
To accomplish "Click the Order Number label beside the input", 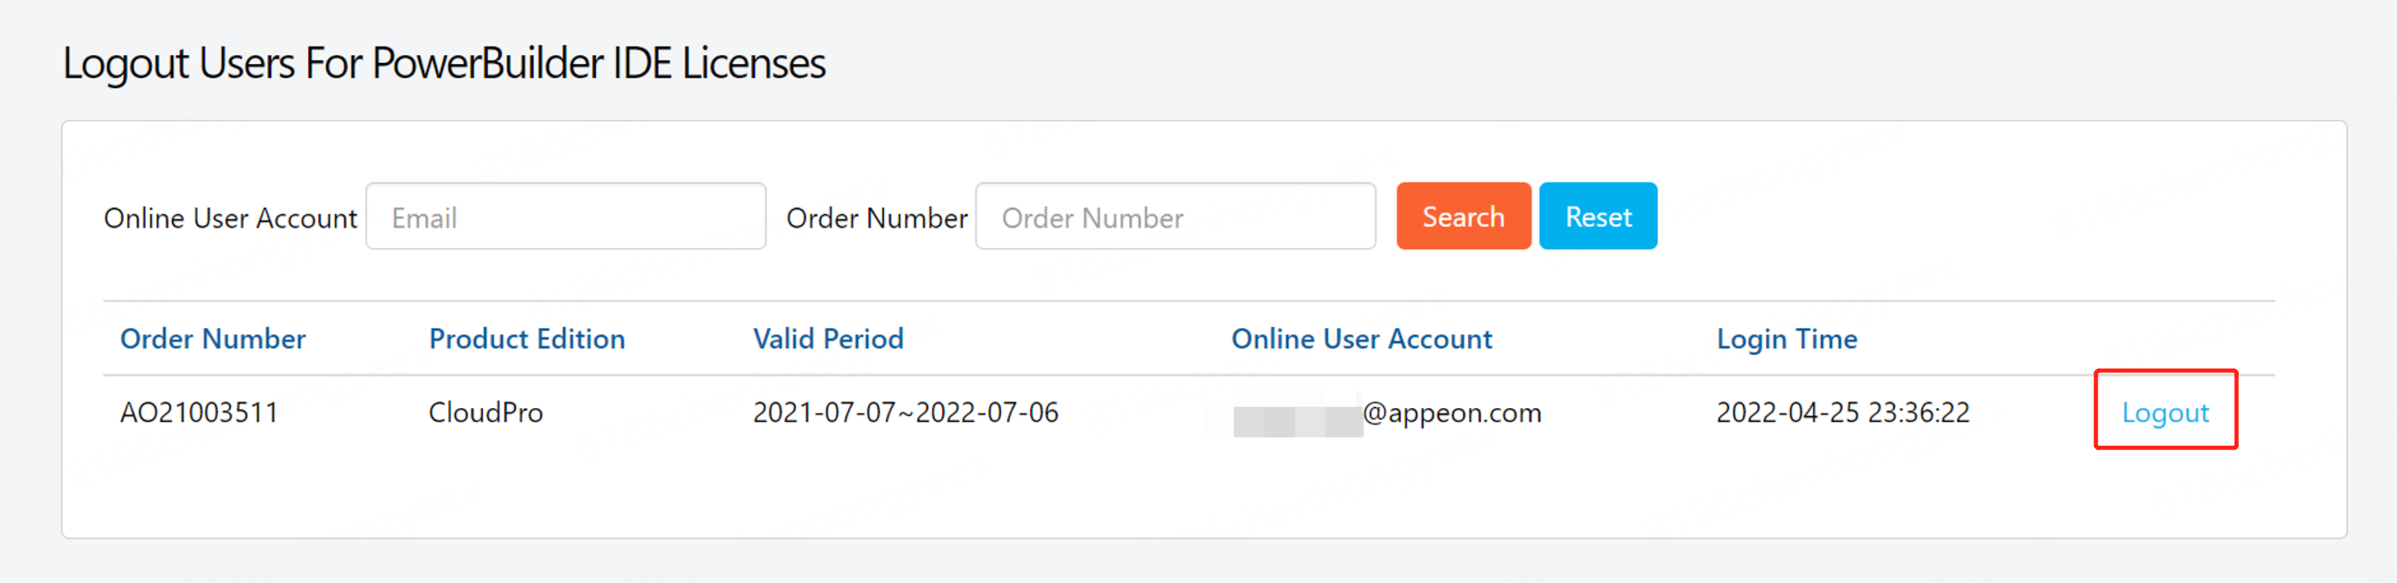I will point(877,218).
